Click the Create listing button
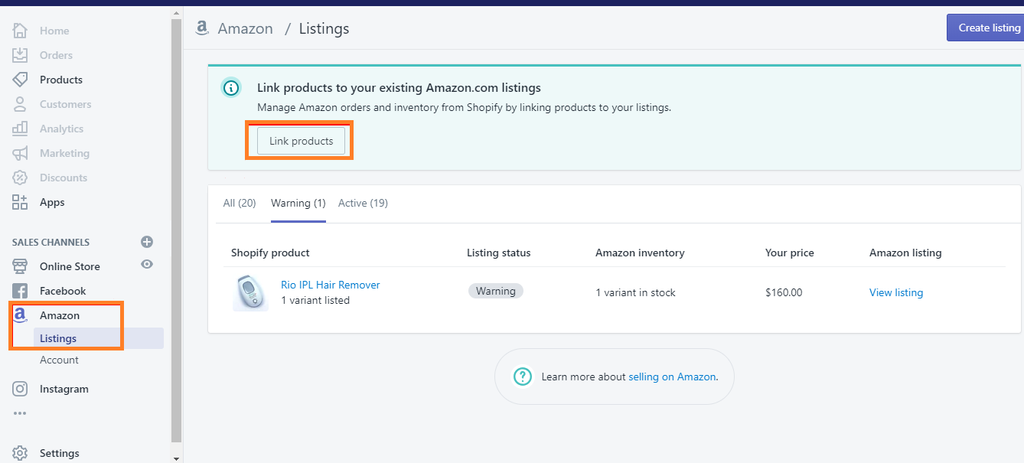The image size is (1024, 463). (985, 28)
